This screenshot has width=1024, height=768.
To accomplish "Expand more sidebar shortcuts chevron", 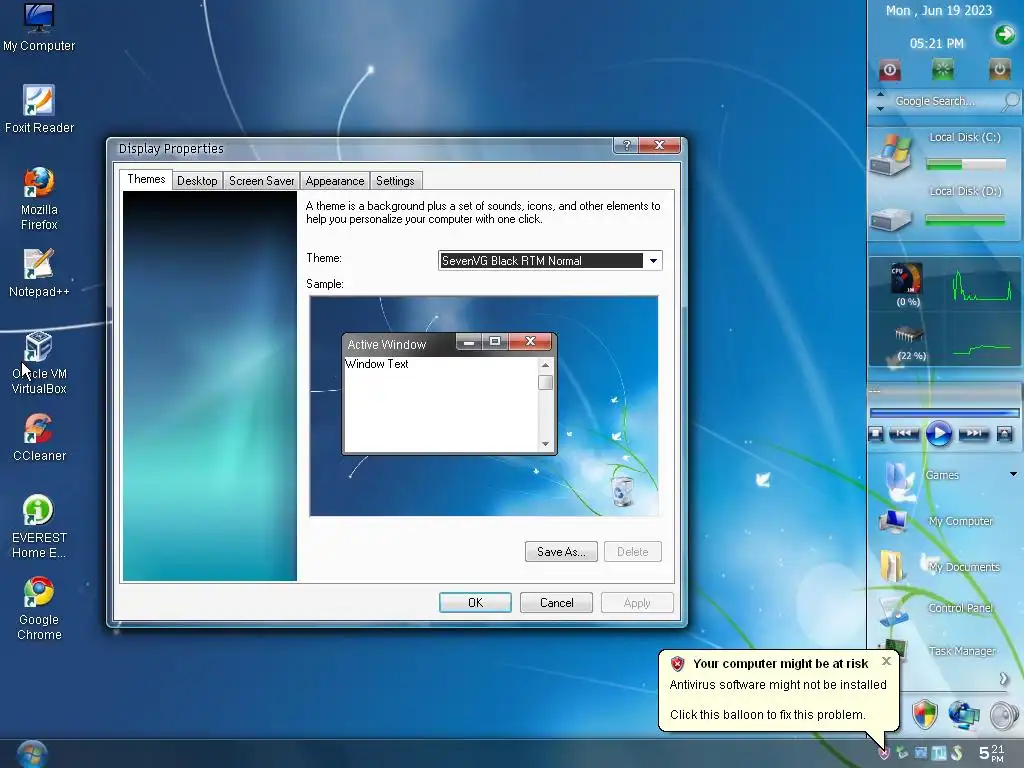I will click(1004, 679).
